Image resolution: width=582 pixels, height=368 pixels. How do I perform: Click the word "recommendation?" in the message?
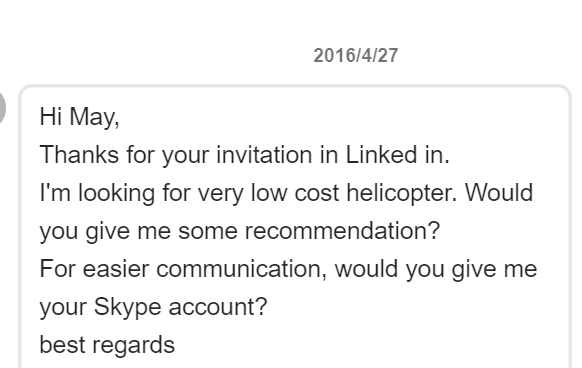[342, 231]
